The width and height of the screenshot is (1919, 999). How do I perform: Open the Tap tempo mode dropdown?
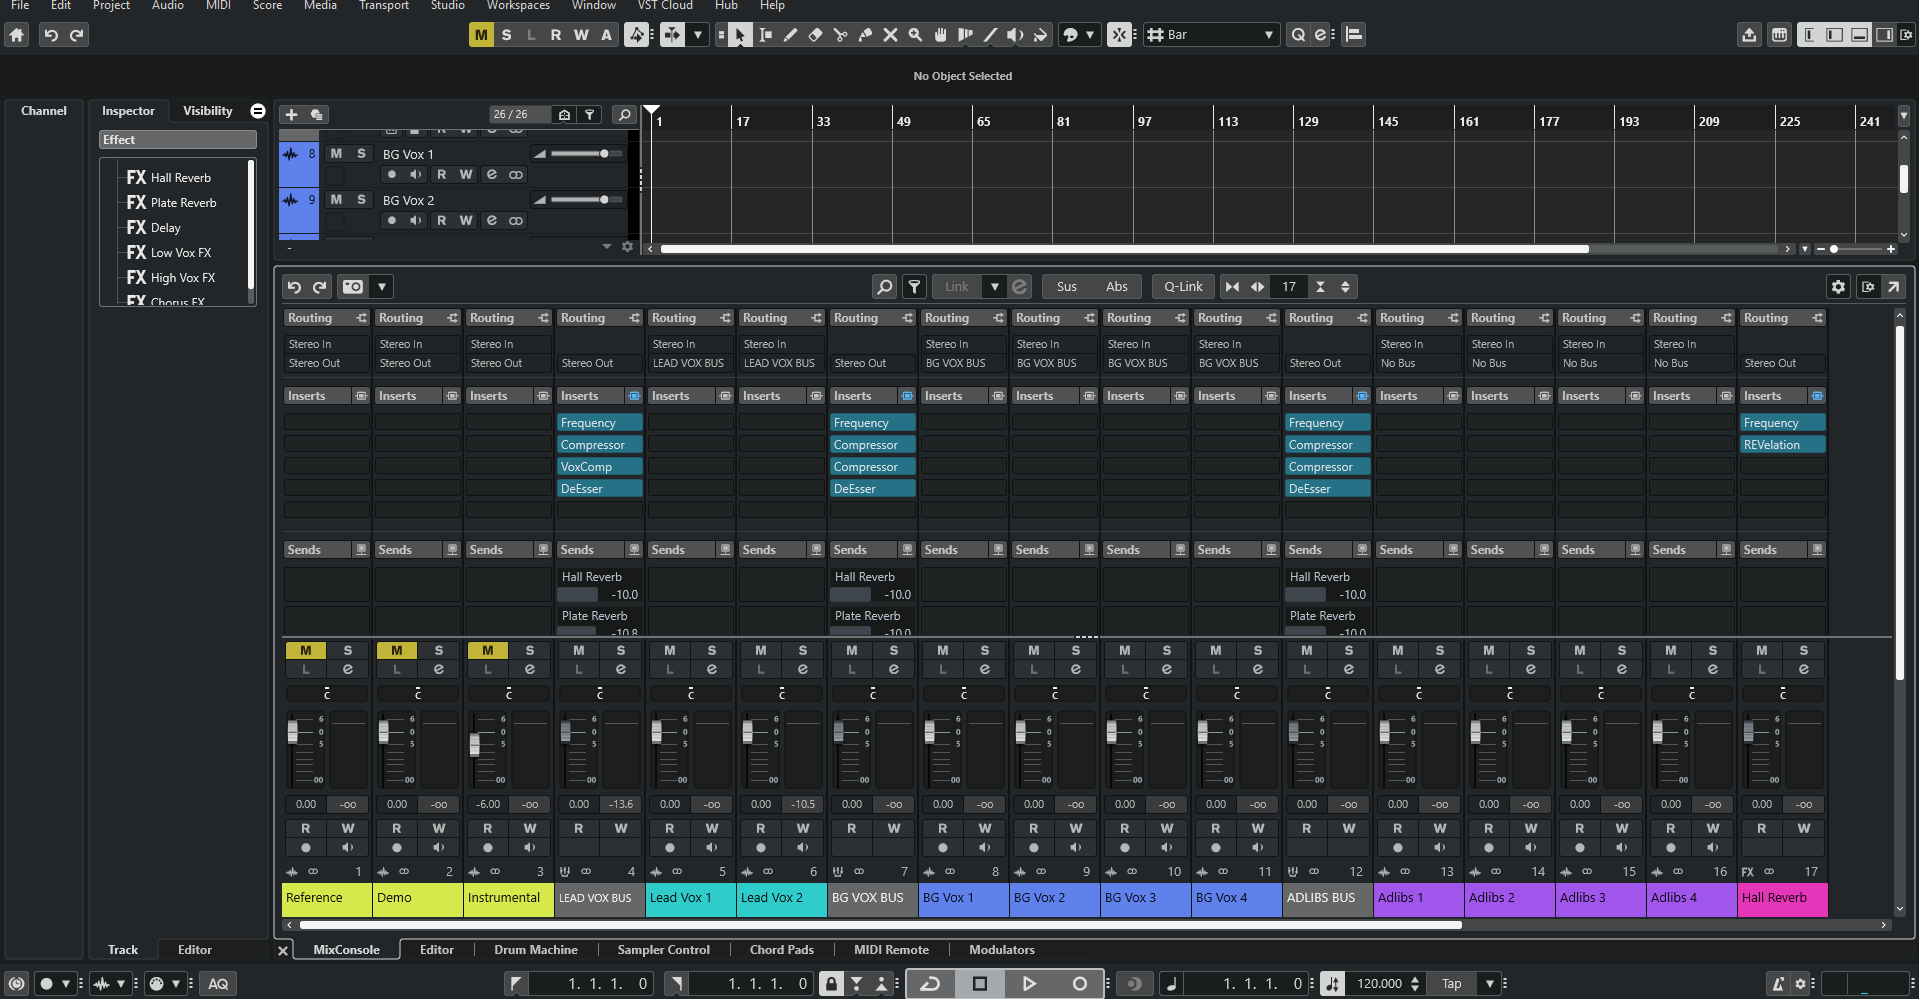point(1489,983)
